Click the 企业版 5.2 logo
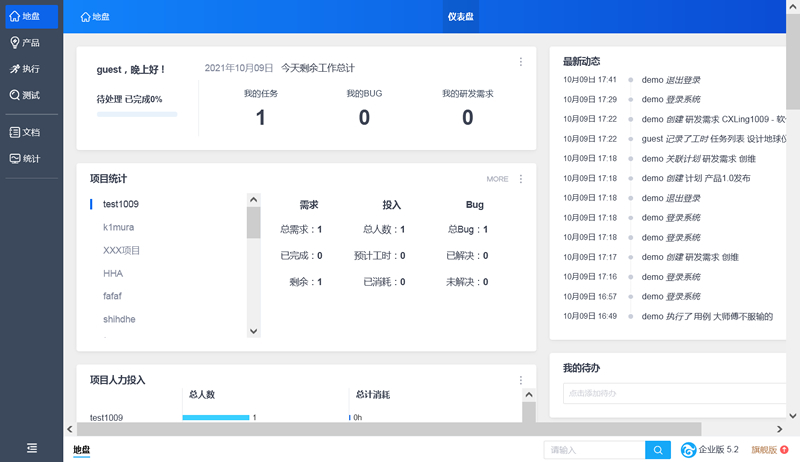 pos(710,449)
